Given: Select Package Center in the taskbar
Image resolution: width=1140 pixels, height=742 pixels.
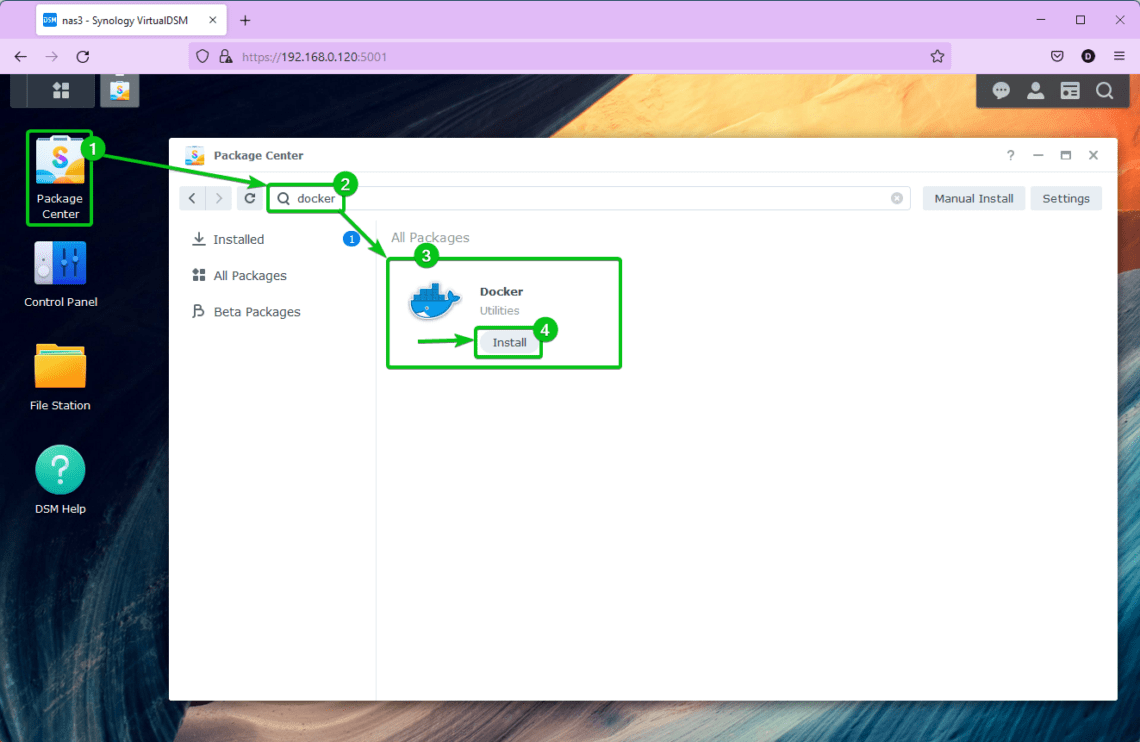Looking at the screenshot, I should pos(119,90).
